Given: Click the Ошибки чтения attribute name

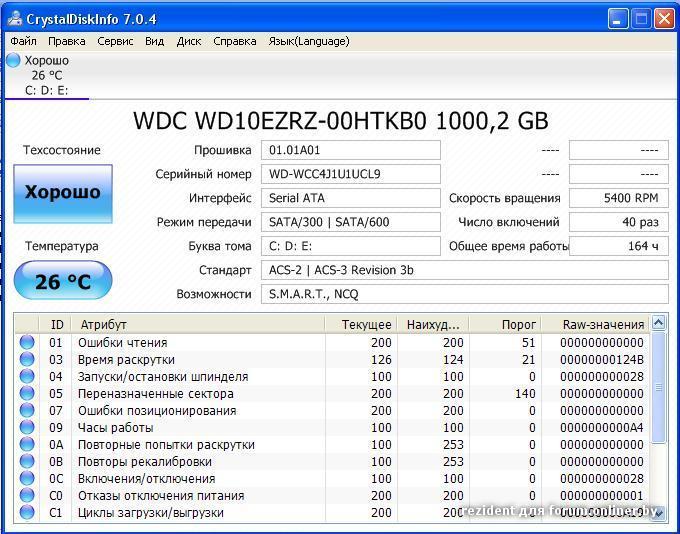Looking at the screenshot, I should click(x=122, y=342).
